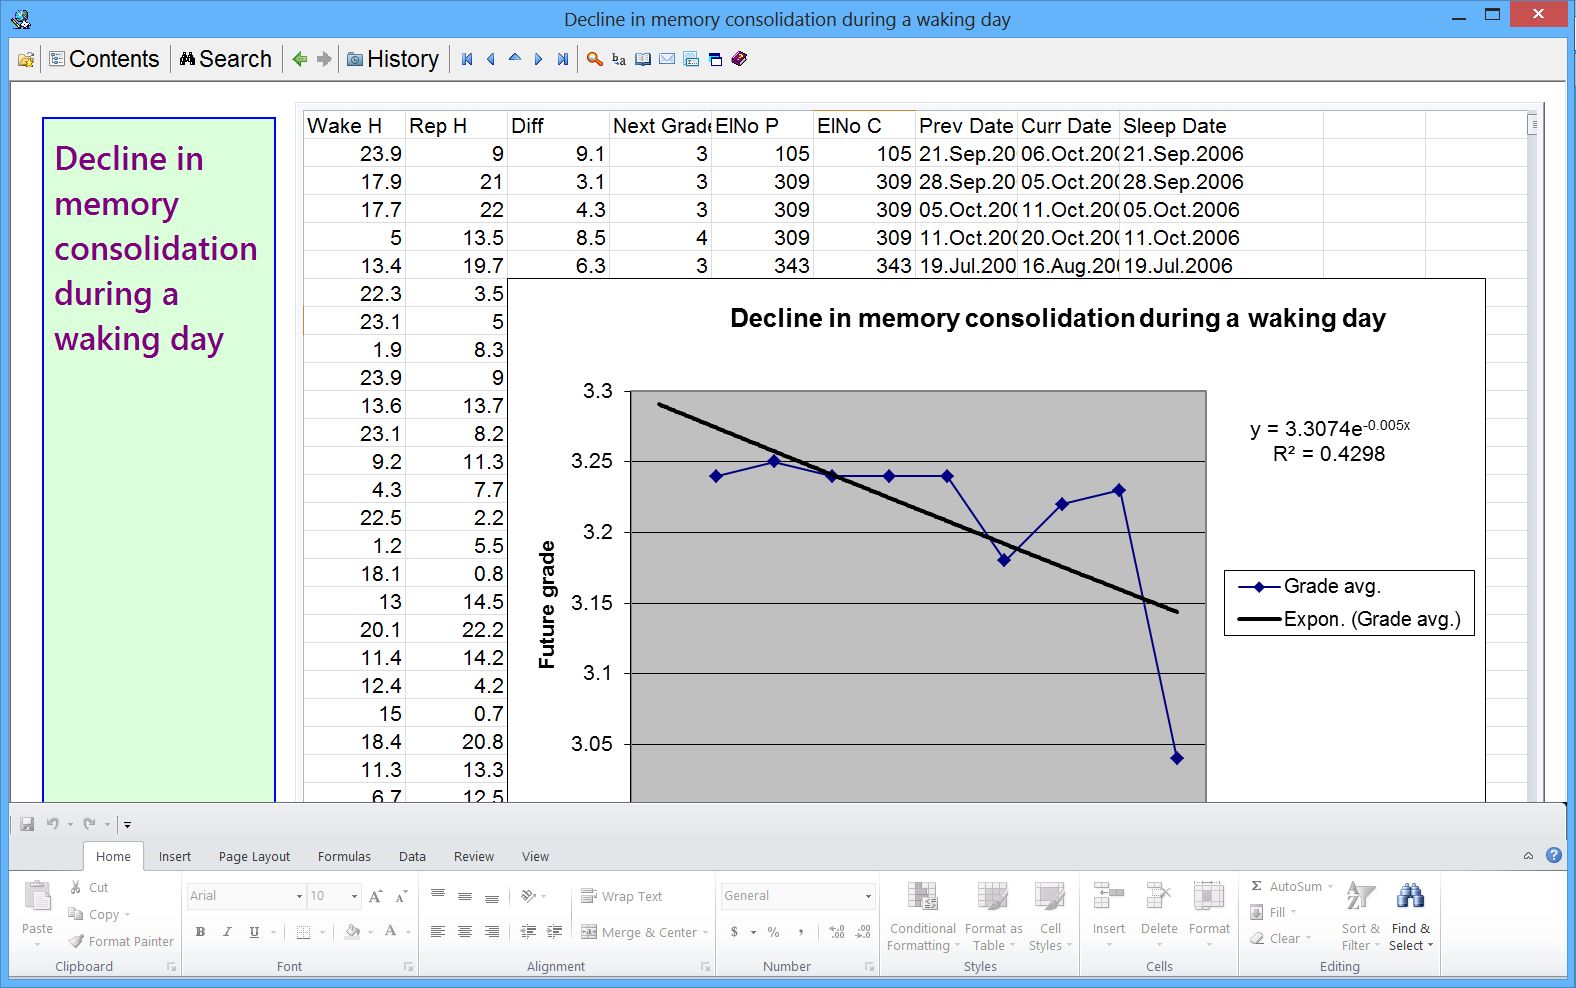Click the envelope mail icon in toolbar
This screenshot has height=988, width=1576.
pos(667,60)
